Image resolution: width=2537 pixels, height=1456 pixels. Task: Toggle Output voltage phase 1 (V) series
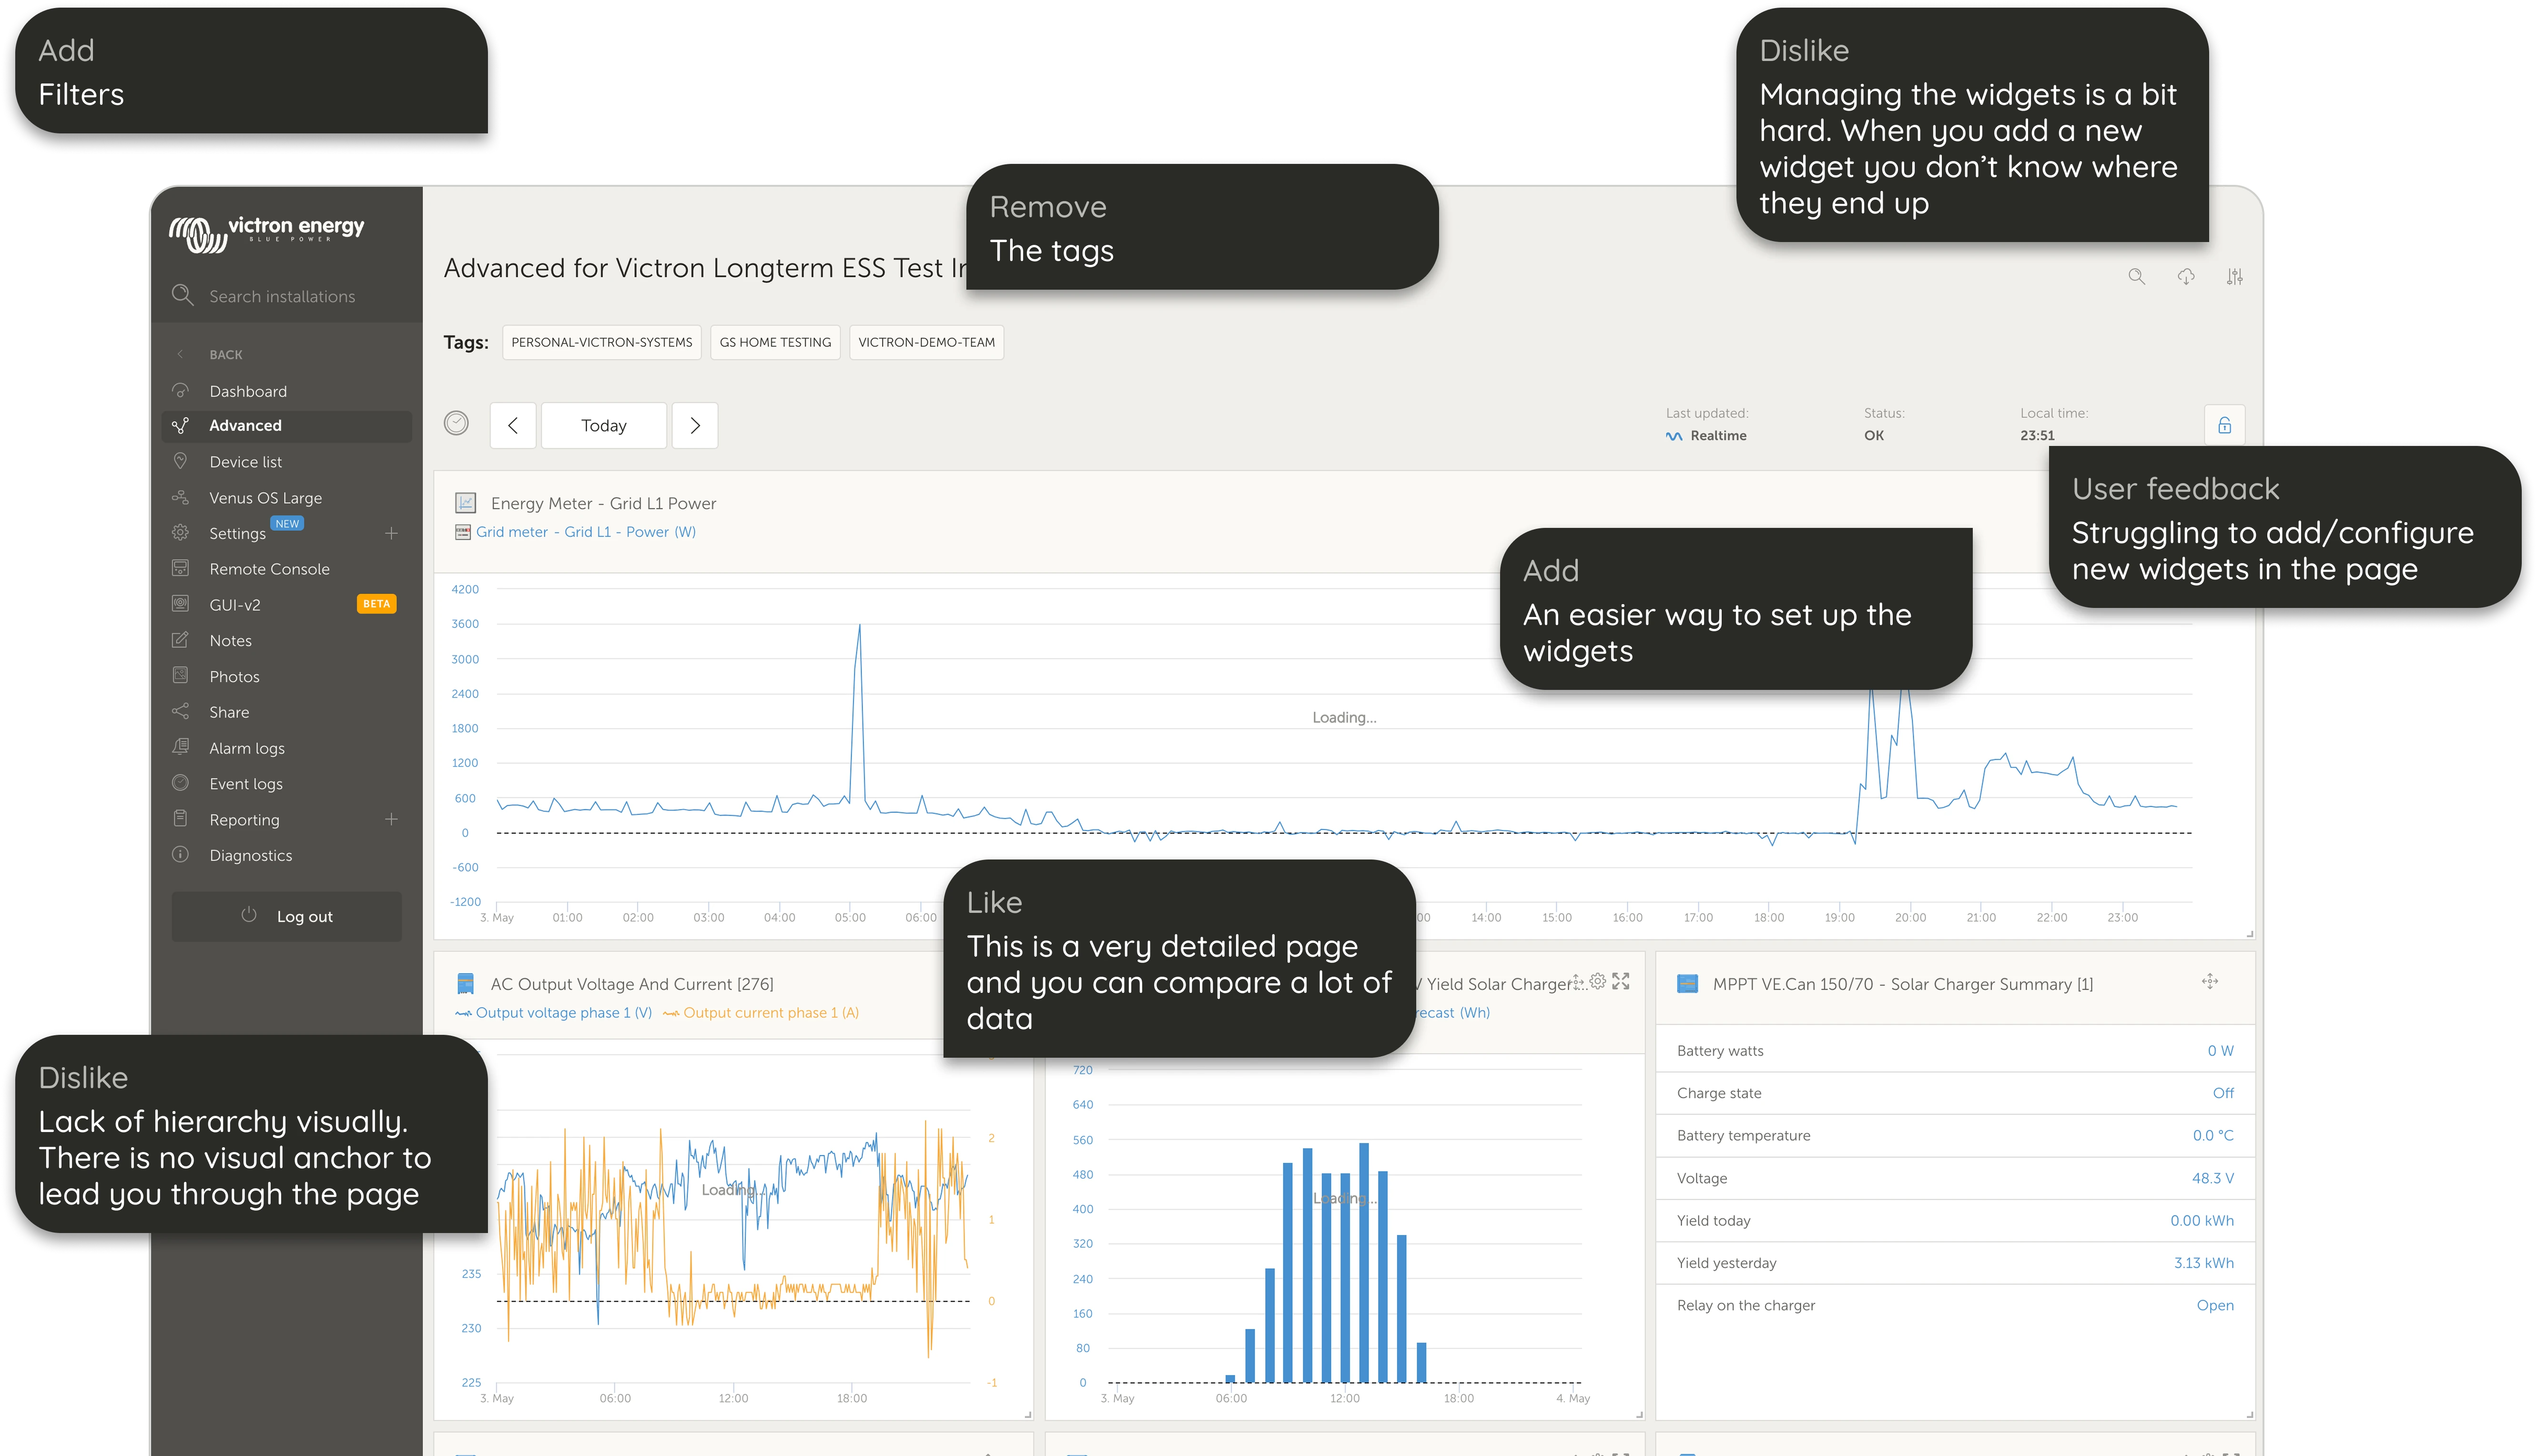pyautogui.click(x=554, y=1013)
